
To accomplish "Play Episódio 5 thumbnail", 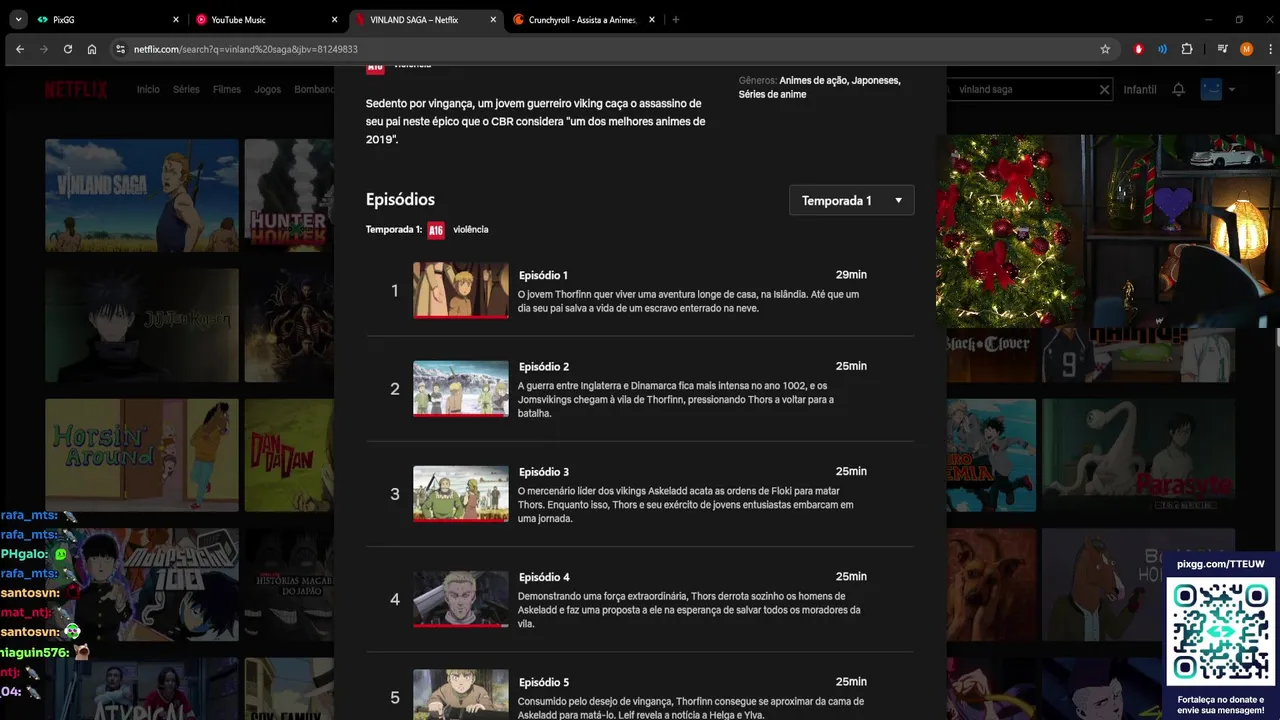I will click(x=461, y=695).
